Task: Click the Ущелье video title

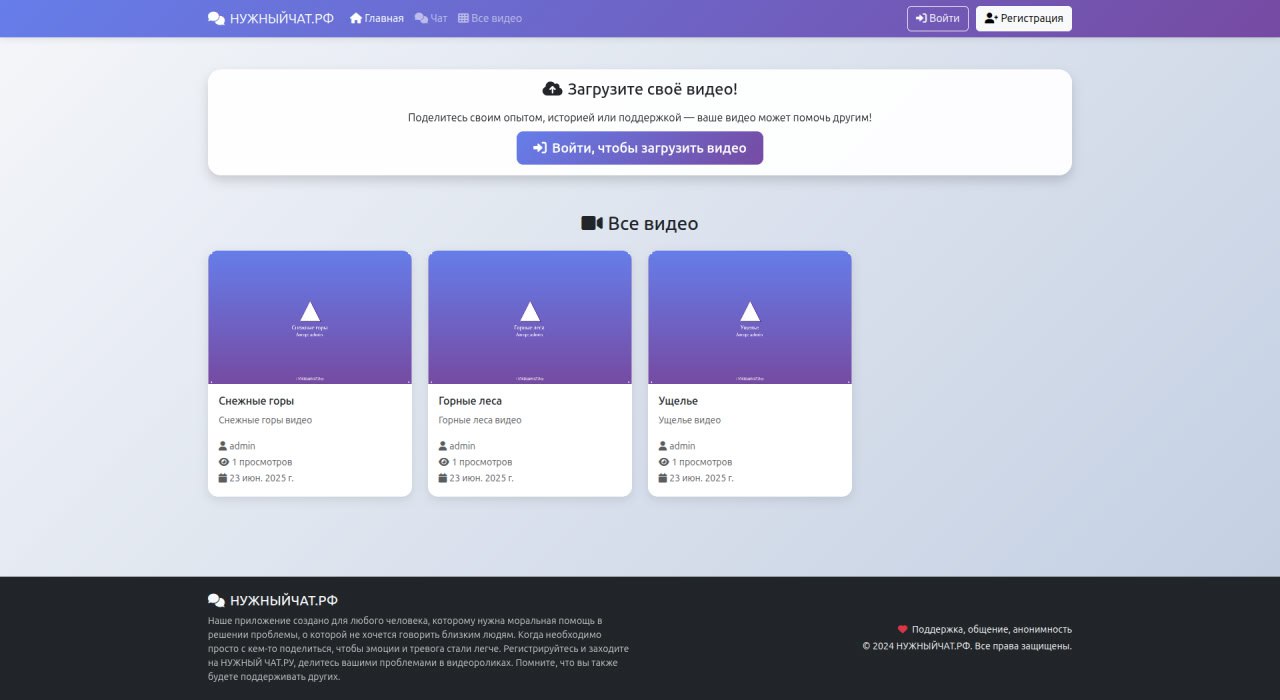Action: click(678, 401)
